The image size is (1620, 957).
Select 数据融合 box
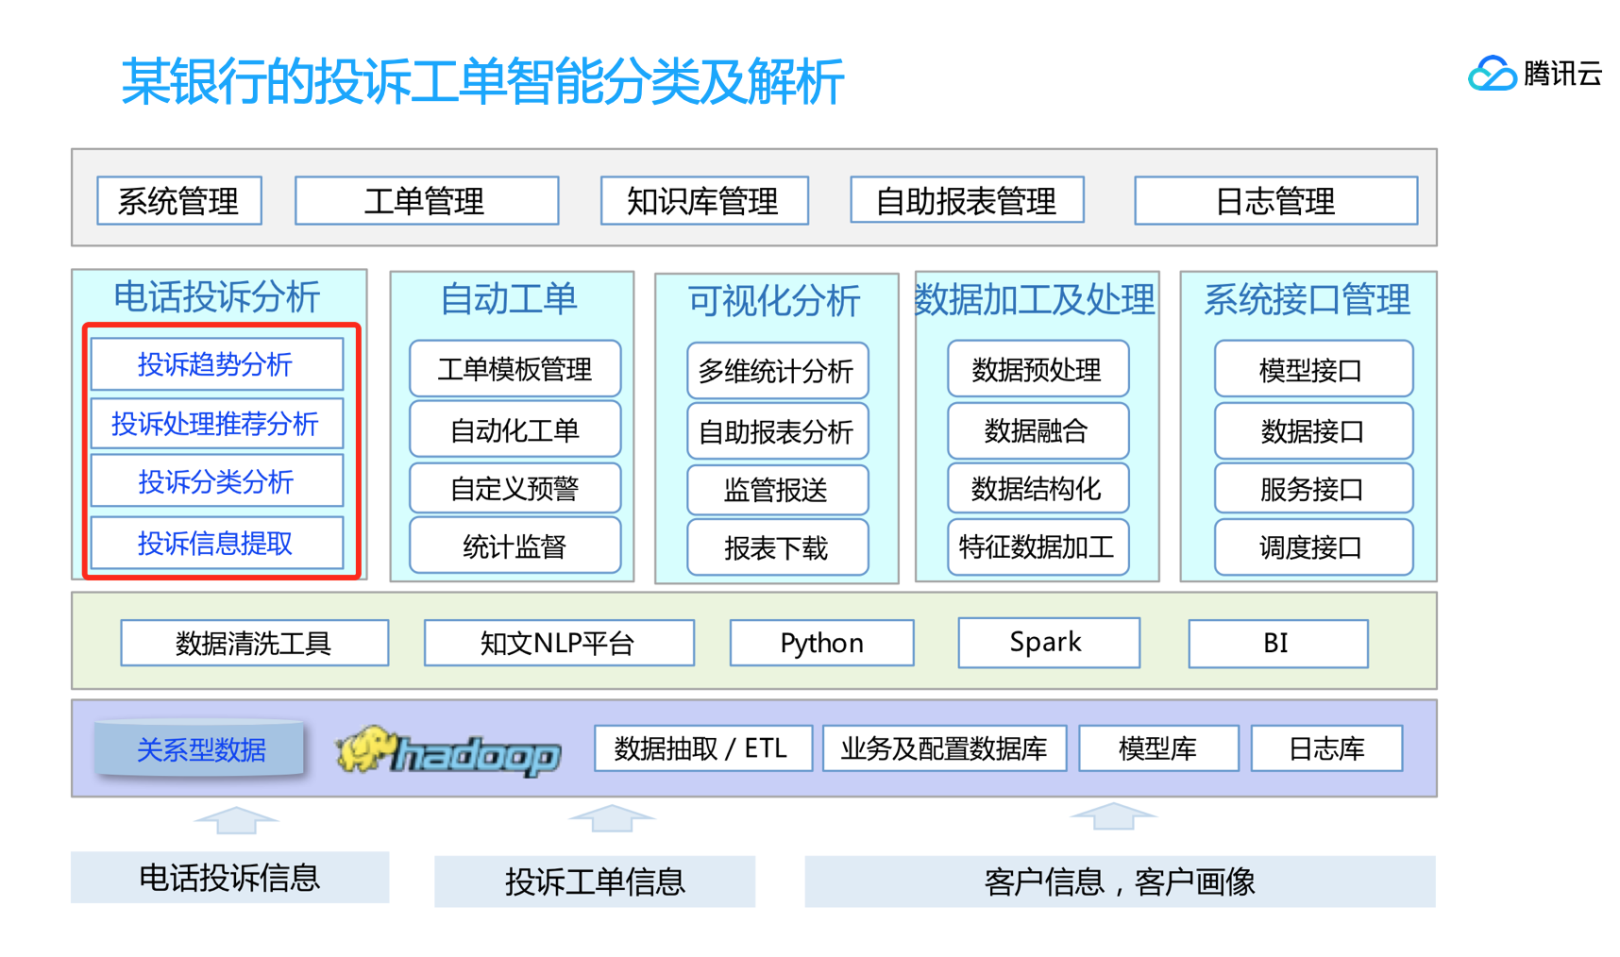pos(1038,430)
